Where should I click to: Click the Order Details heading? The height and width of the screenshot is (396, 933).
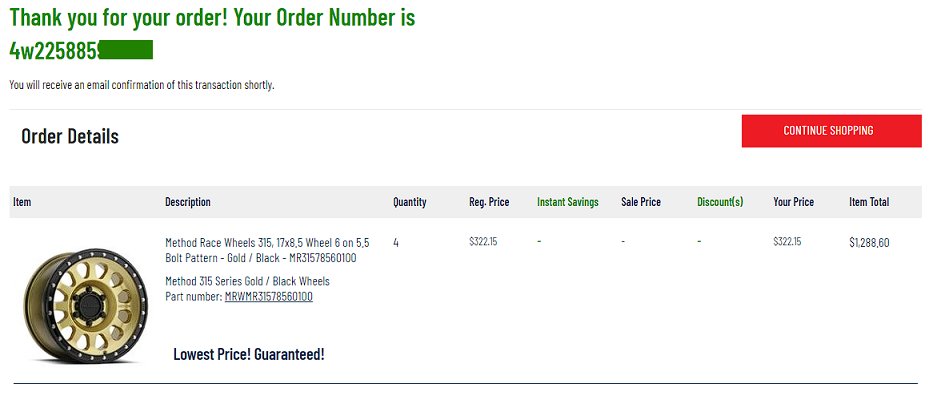(70, 136)
